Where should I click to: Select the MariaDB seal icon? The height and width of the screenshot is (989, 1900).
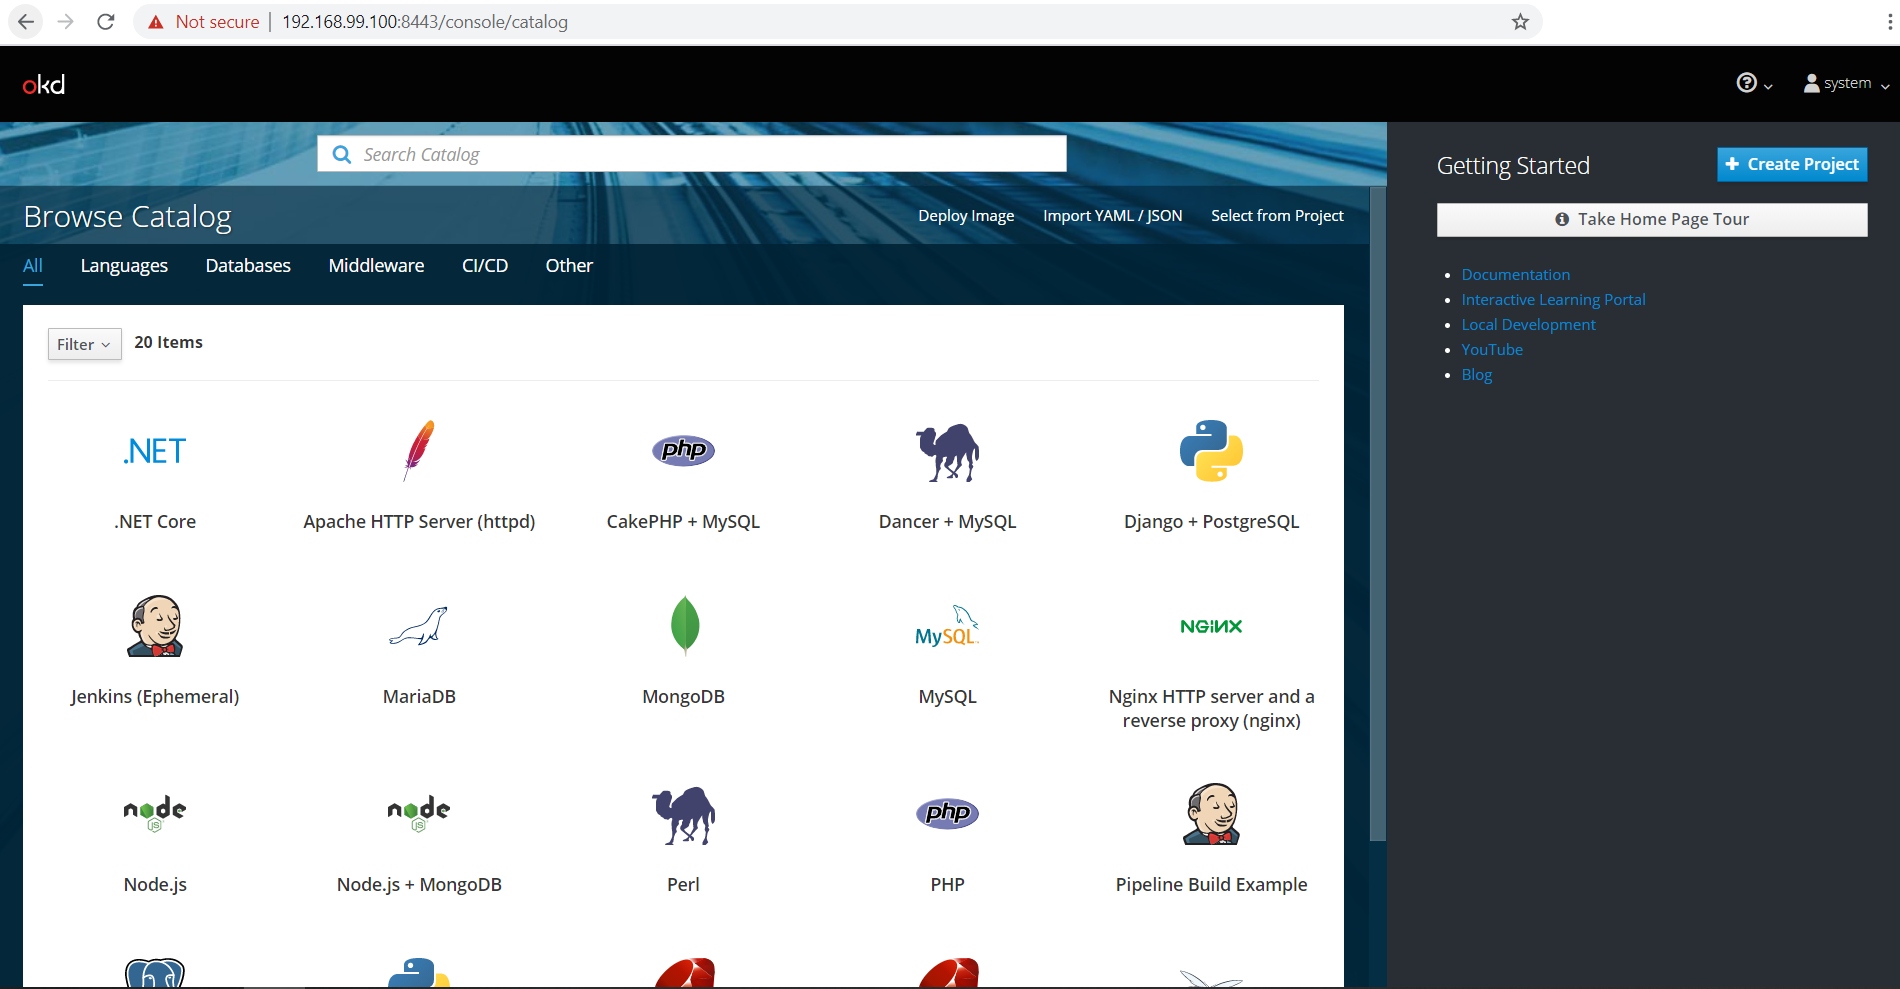[x=419, y=626]
